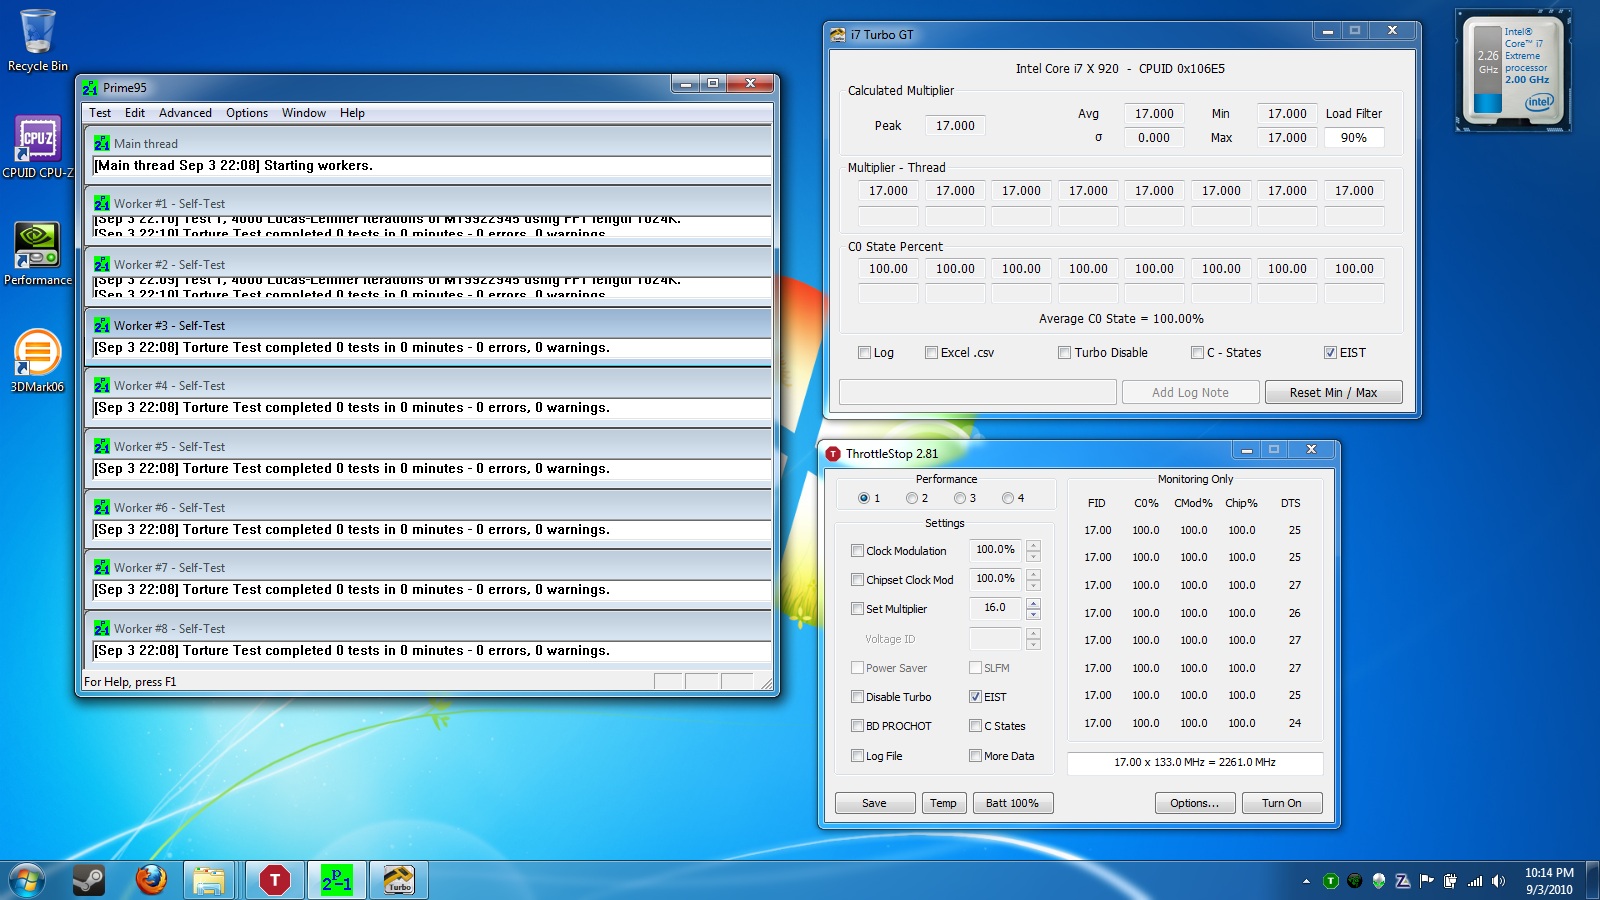1600x900 pixels.
Task: Enable Chipset Clock Mod checkbox
Action: 857,579
